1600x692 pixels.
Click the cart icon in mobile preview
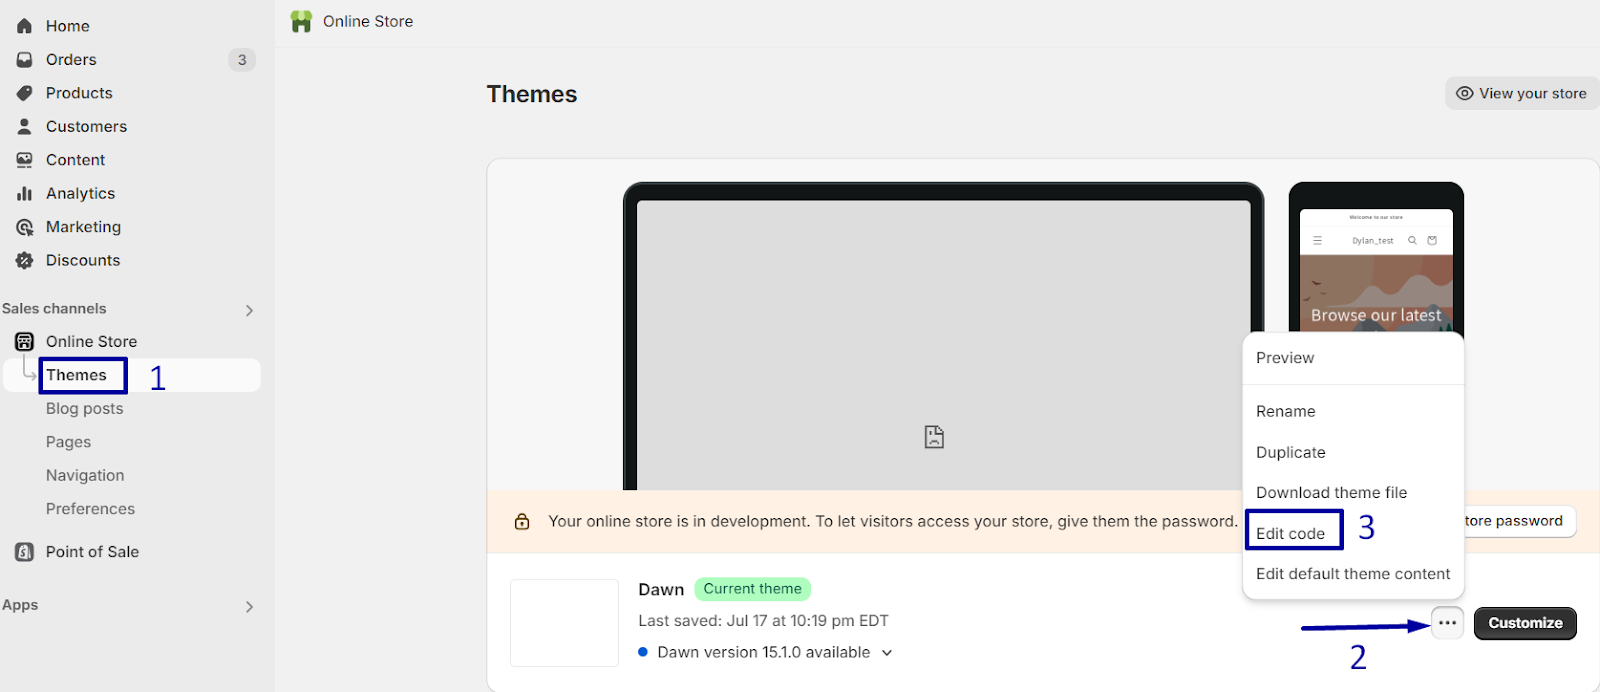tap(1432, 241)
